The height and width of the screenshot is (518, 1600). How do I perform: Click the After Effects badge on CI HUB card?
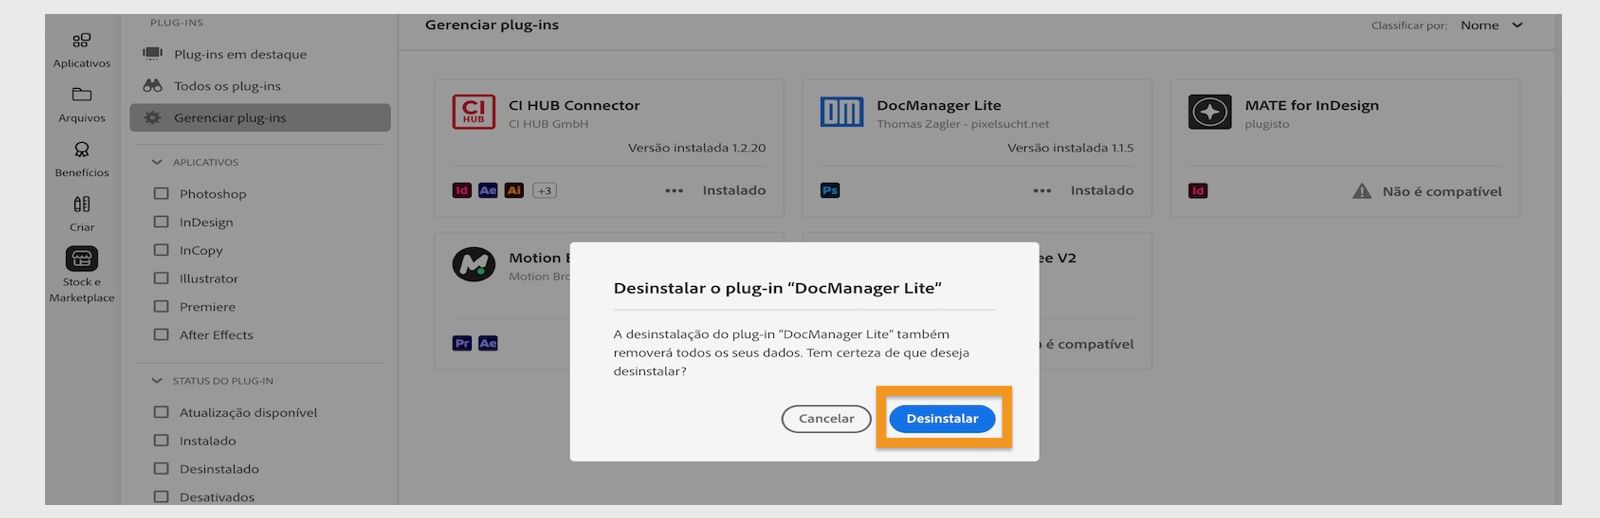pyautogui.click(x=488, y=190)
